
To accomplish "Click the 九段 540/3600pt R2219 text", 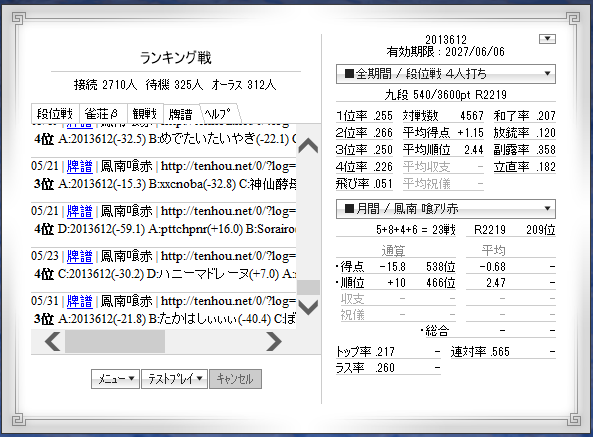I will point(446,95).
